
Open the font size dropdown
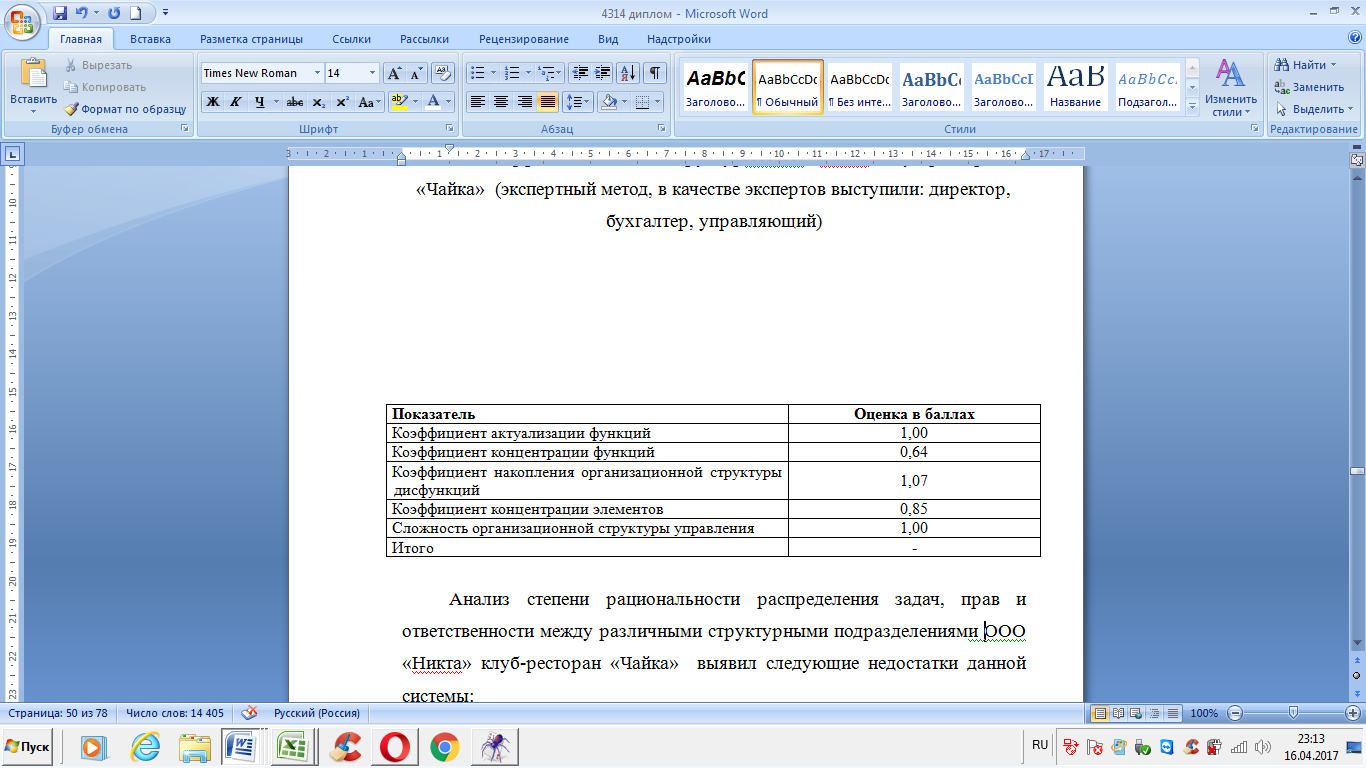pos(373,73)
